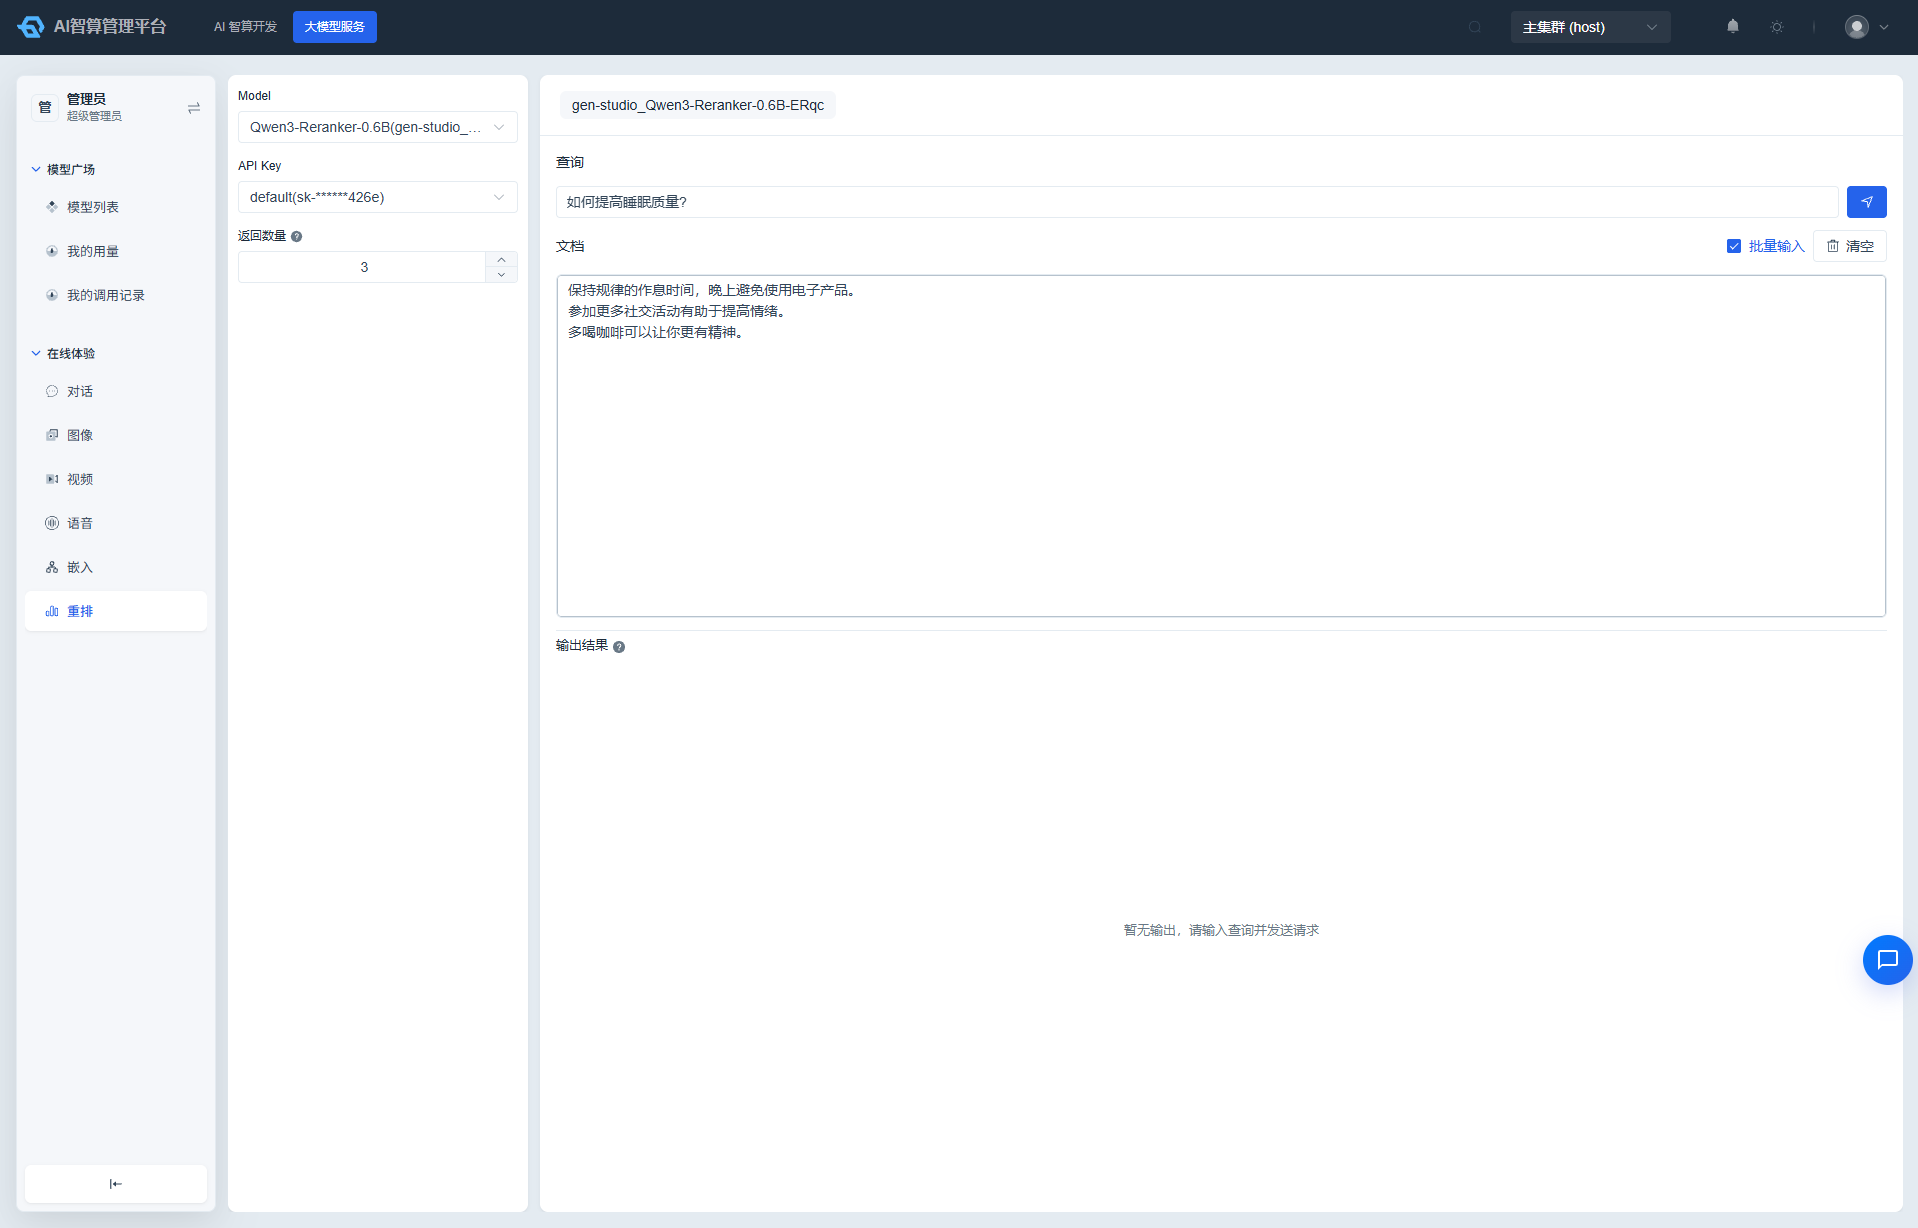Screen dimensions: 1918x1228
Task: Click the 查询 input field
Action: click(x=1197, y=202)
